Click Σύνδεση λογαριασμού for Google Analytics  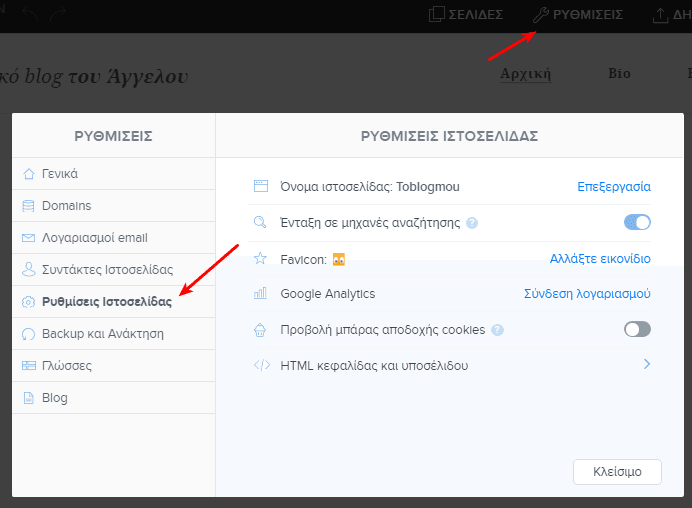pyautogui.click(x=587, y=294)
